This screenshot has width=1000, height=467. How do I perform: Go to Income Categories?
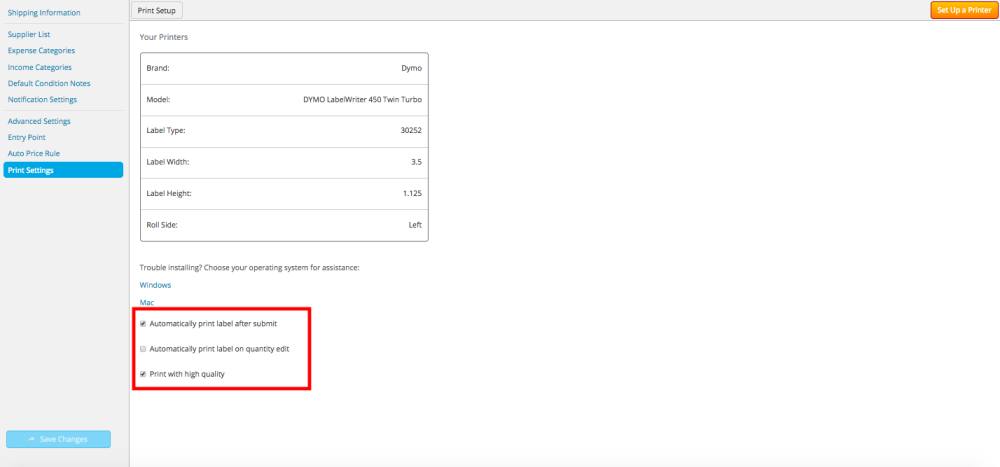point(40,67)
